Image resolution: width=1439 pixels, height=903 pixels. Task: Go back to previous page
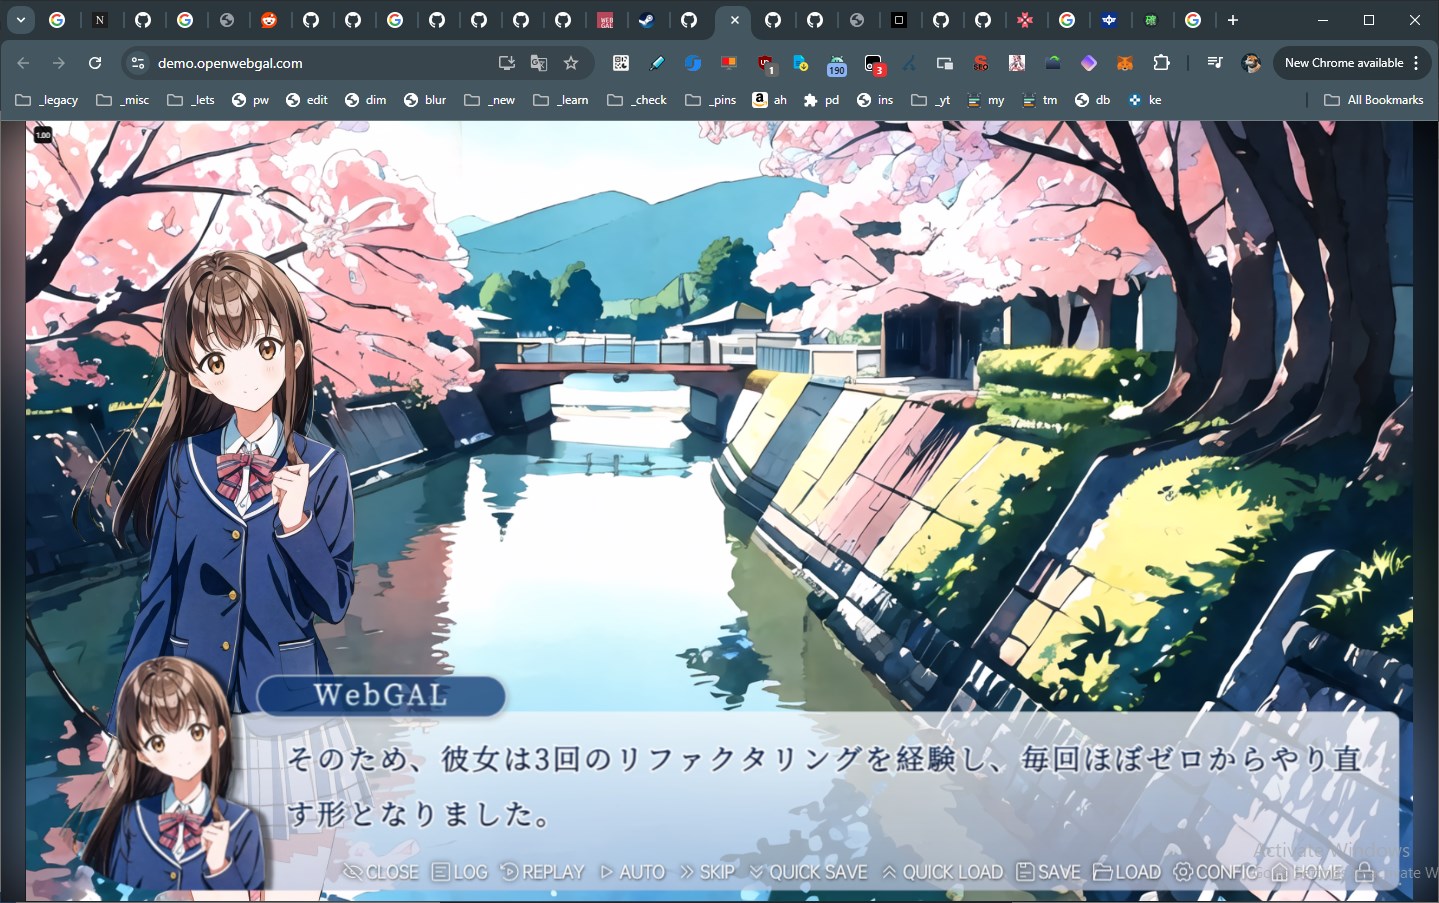23,63
